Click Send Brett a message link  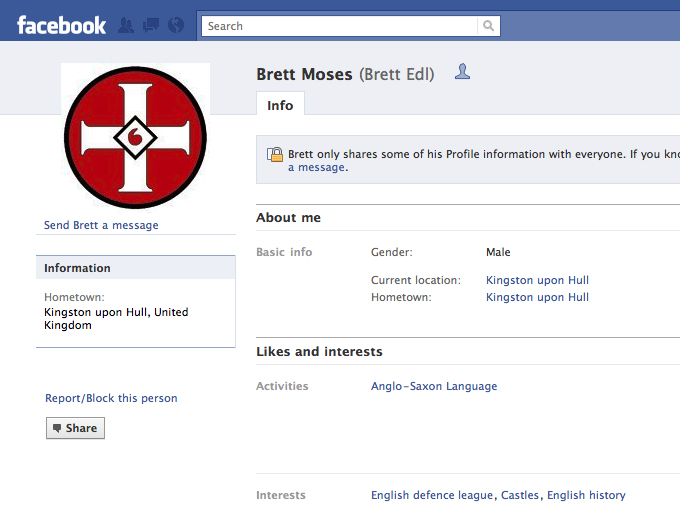(101, 225)
